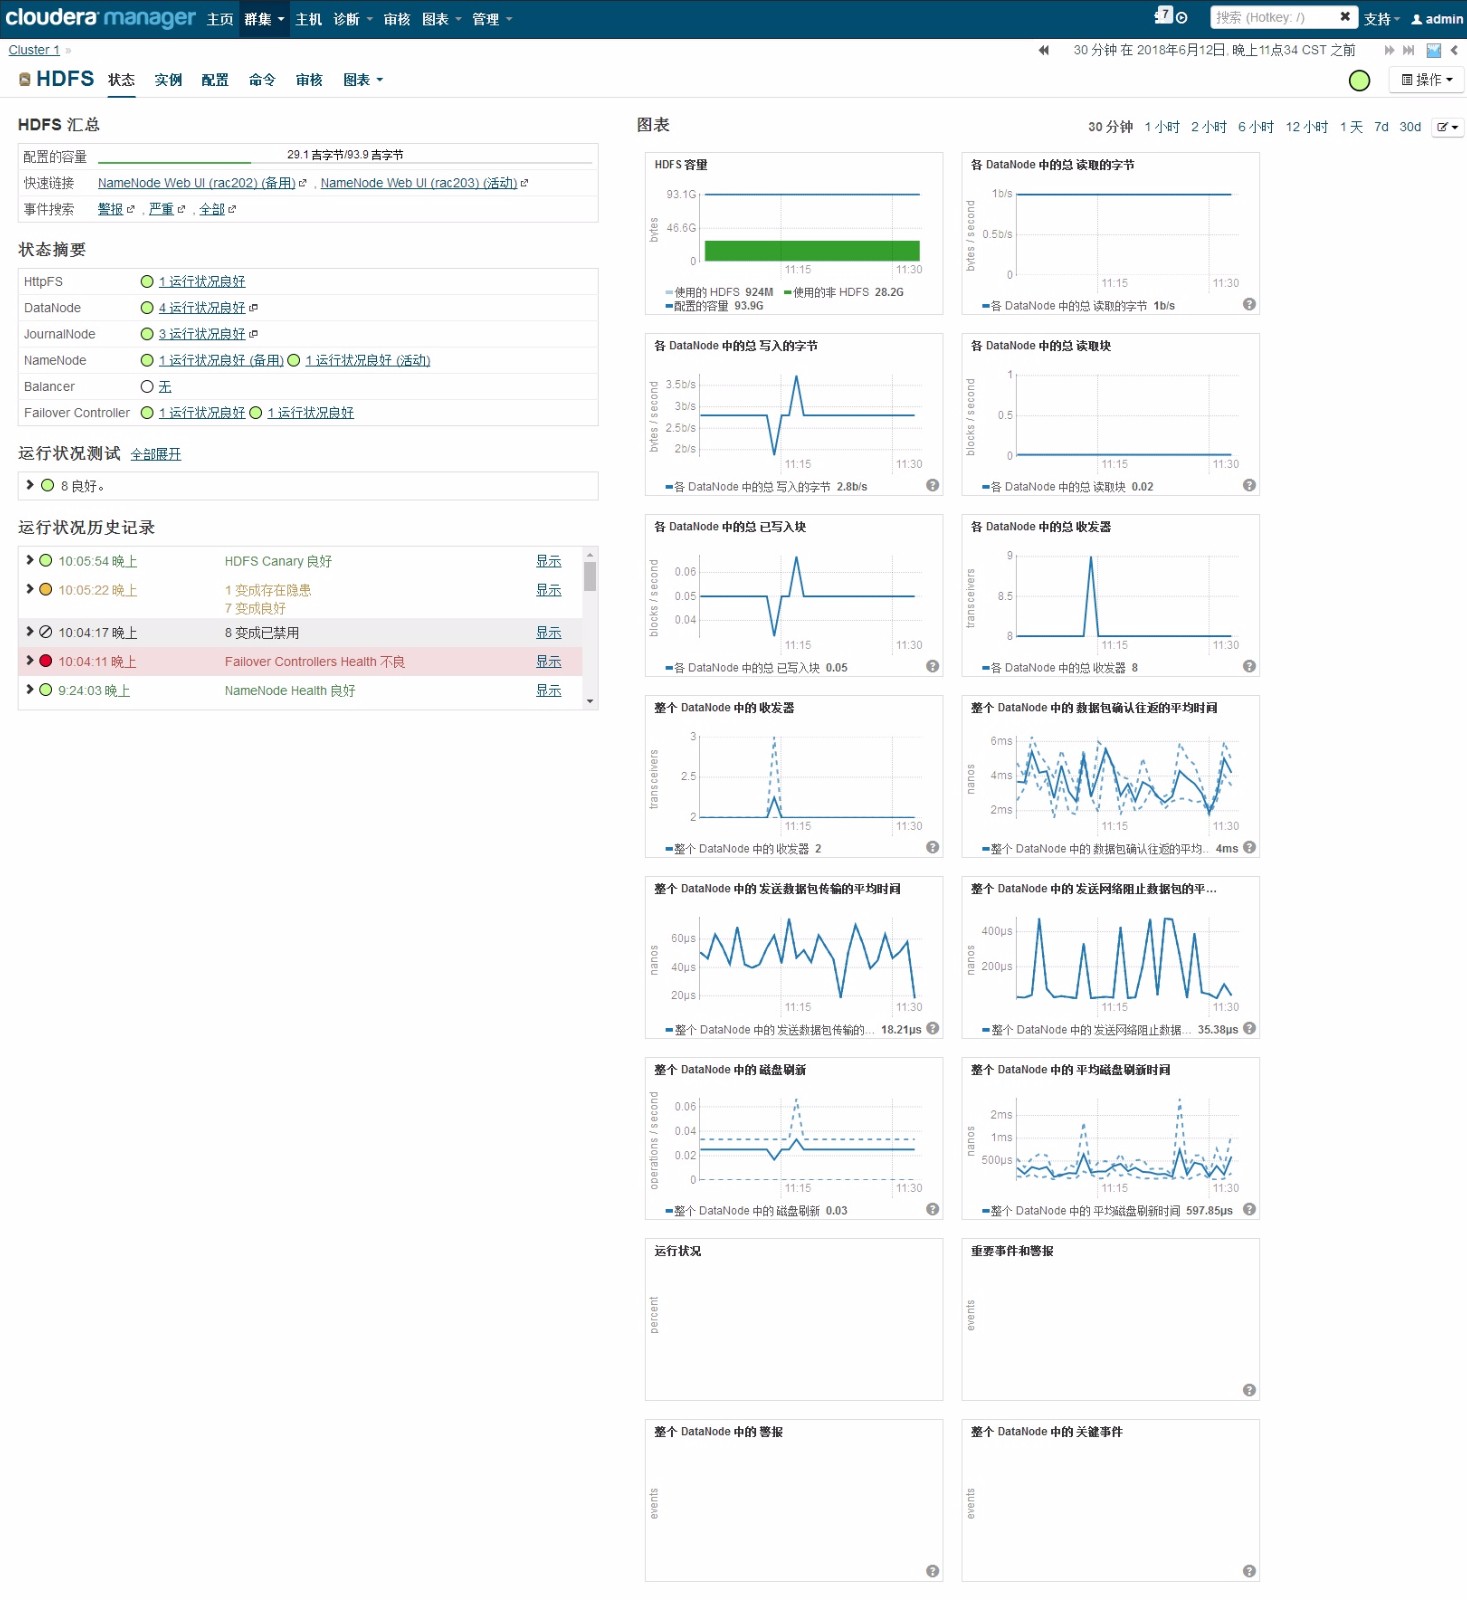This screenshot has height=1600, width=1467.
Task: Click the health history scrollbar thumb
Action: coord(590,576)
